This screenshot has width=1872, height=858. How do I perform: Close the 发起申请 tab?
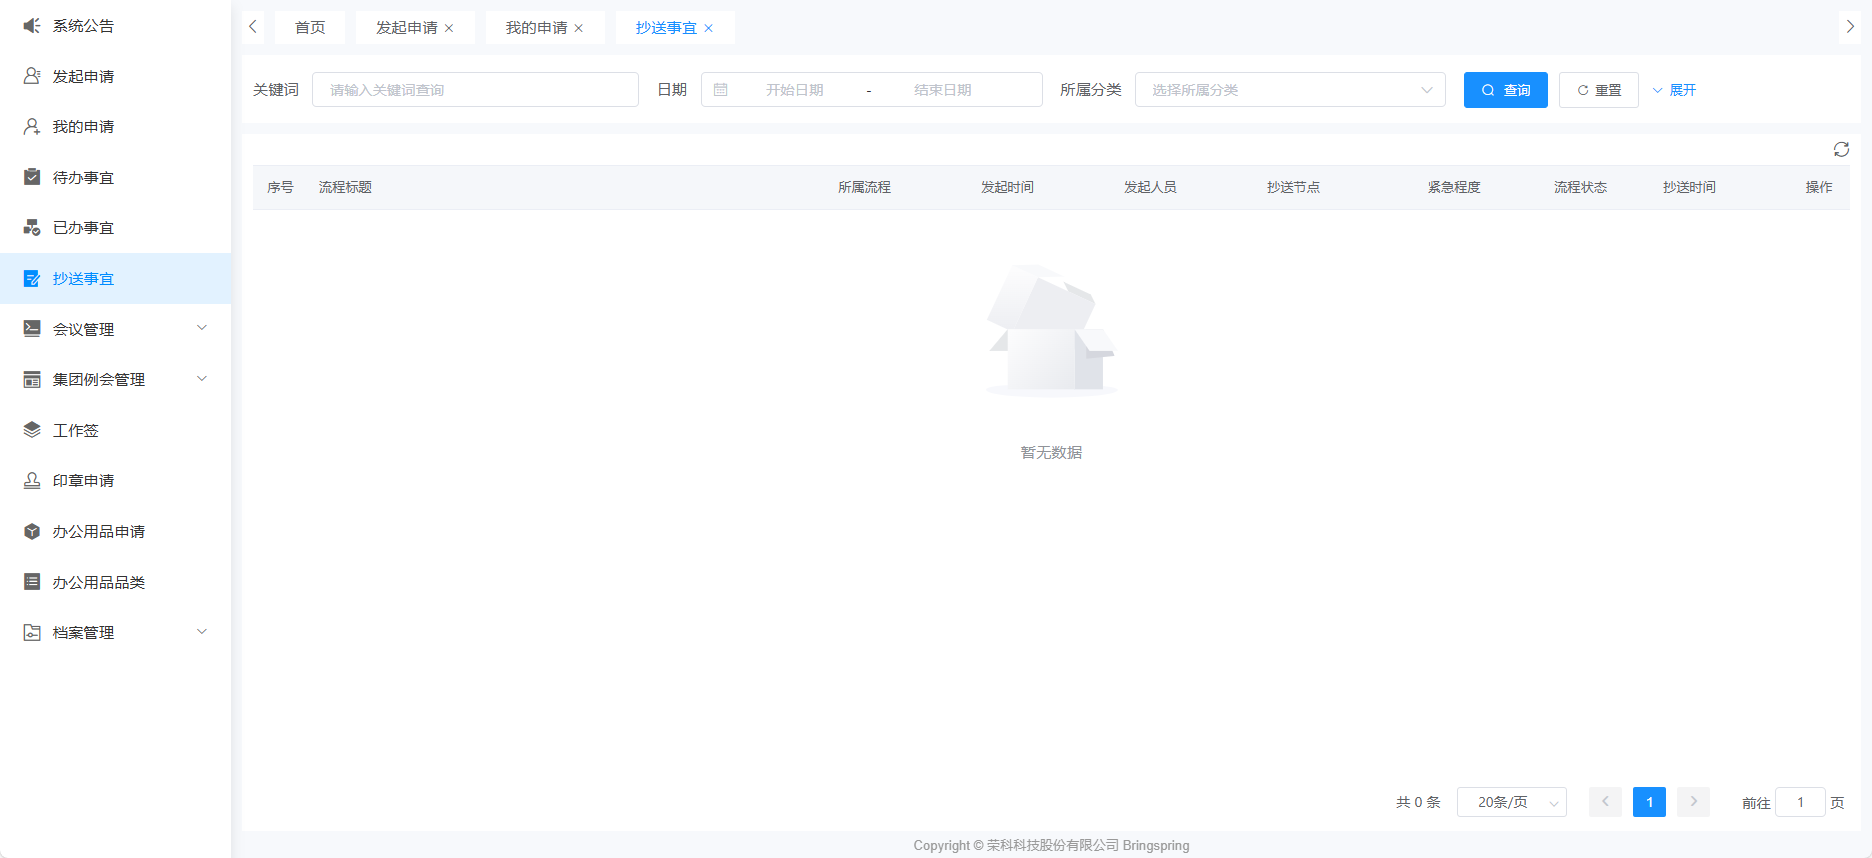pyautogui.click(x=449, y=28)
